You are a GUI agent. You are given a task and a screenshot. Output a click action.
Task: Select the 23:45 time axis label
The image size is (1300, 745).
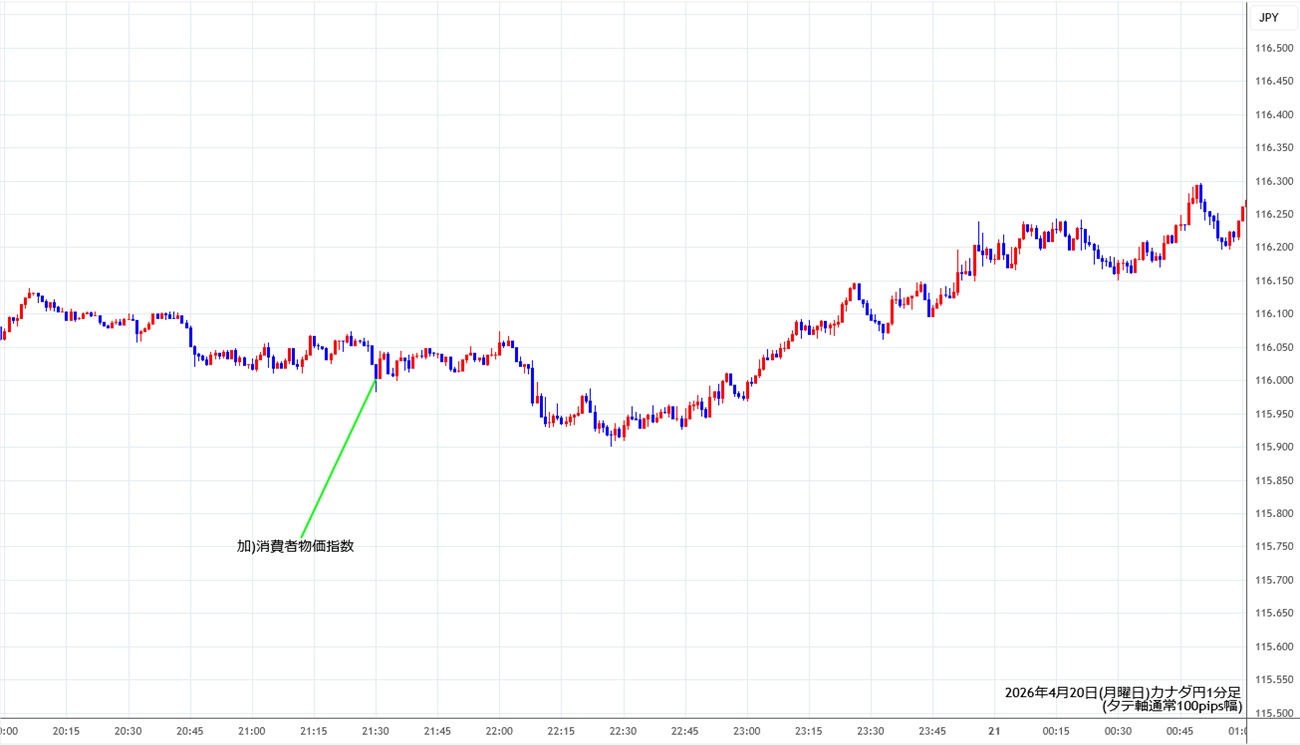(x=932, y=731)
